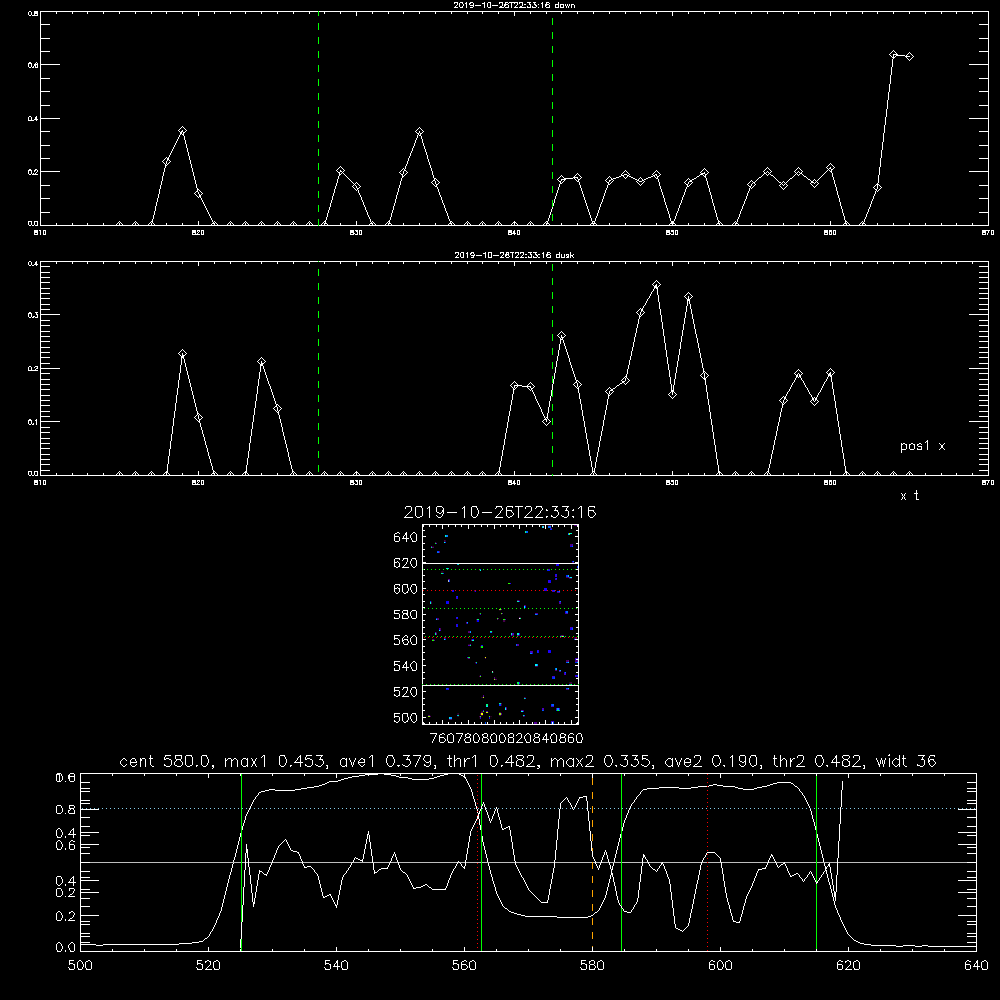
Task: Select the highest diamond peak in dusk plot
Action: (x=656, y=284)
